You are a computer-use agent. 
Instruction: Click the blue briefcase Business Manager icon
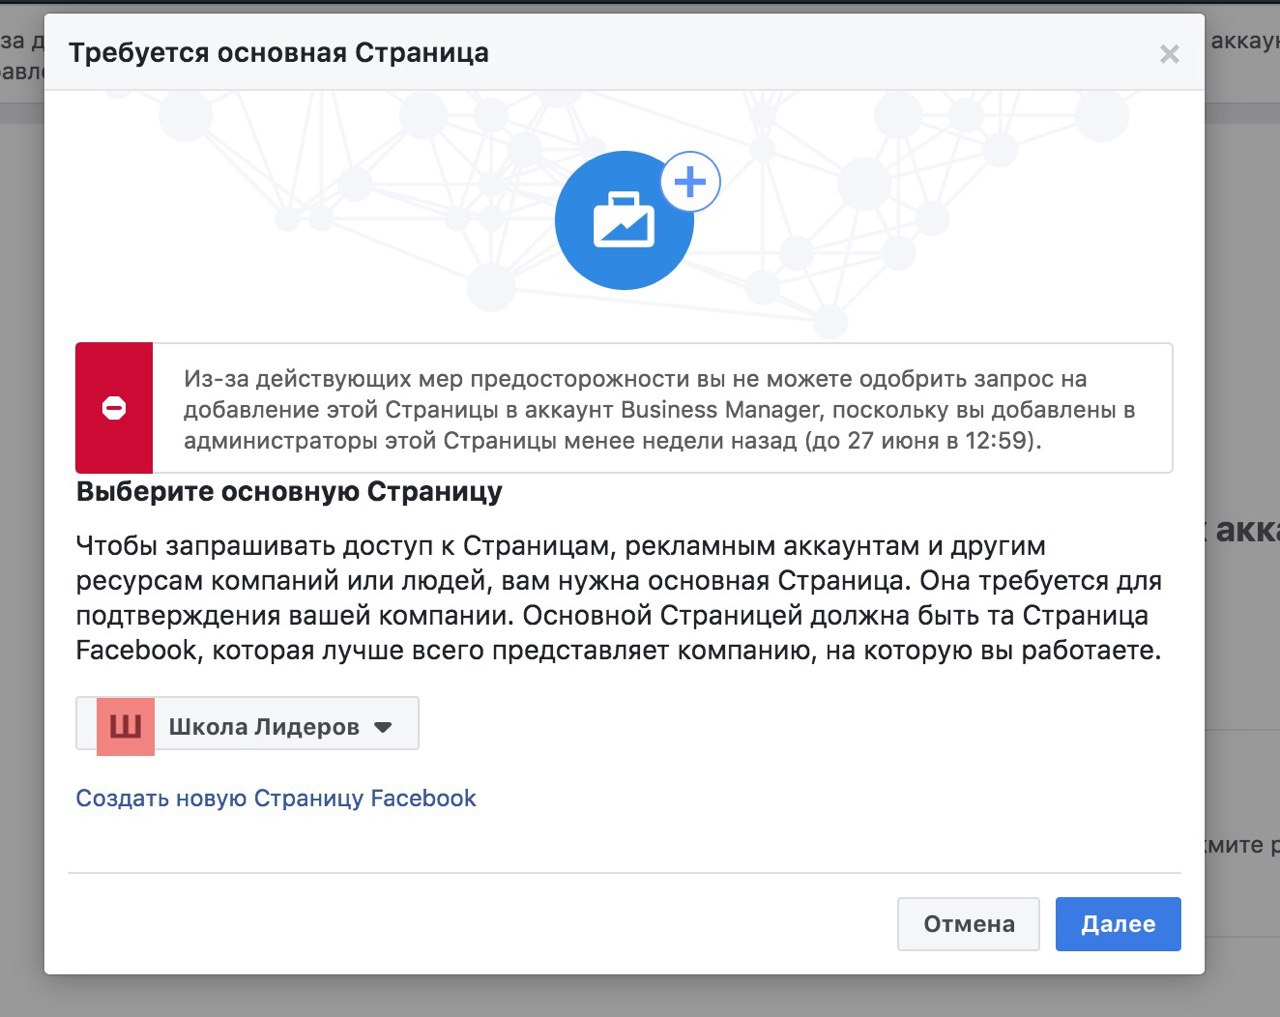[624, 220]
